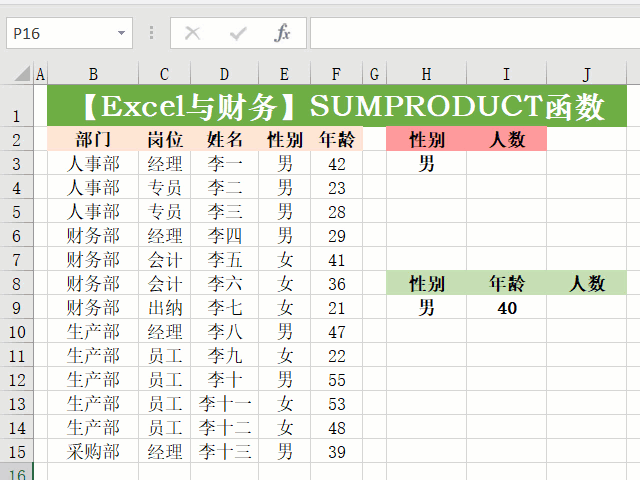Select the name cell 李七
The height and width of the screenshot is (480, 640).
coord(224,307)
